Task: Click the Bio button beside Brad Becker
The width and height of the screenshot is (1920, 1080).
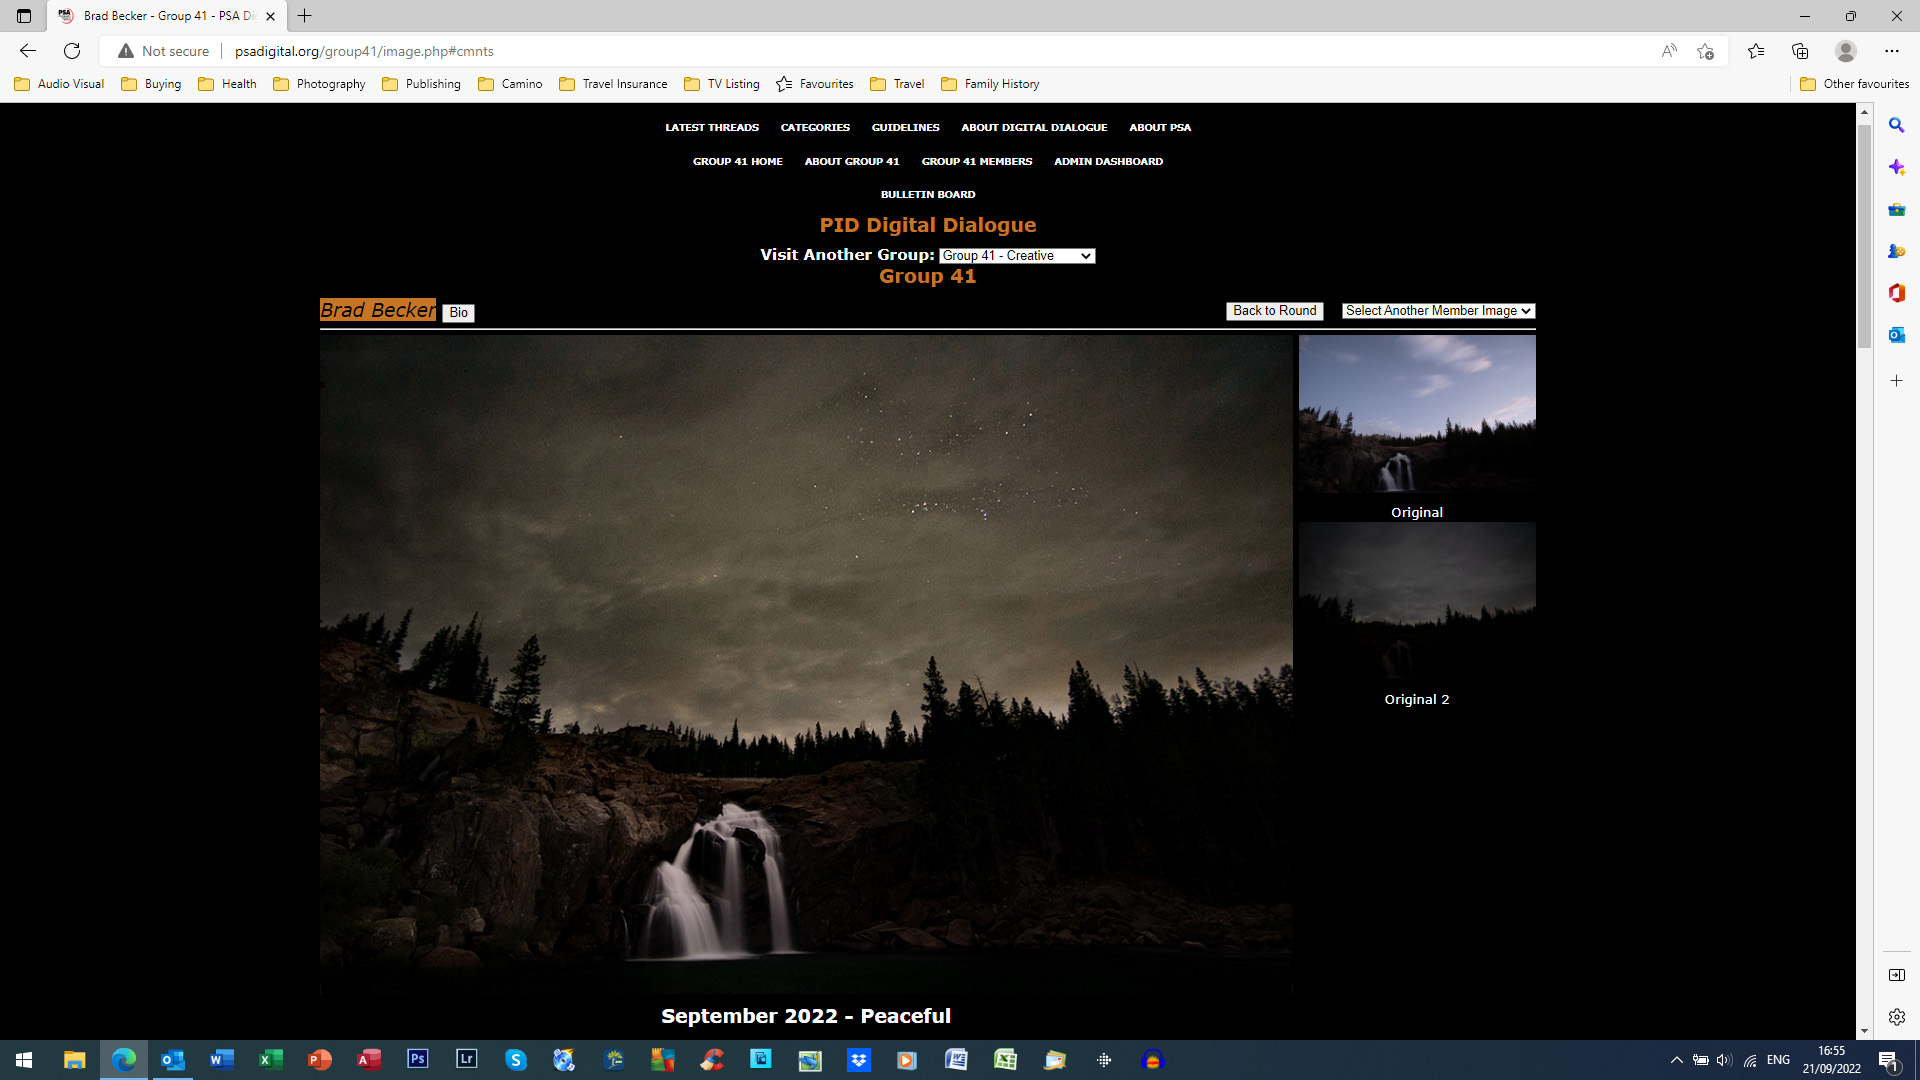Action: point(458,313)
